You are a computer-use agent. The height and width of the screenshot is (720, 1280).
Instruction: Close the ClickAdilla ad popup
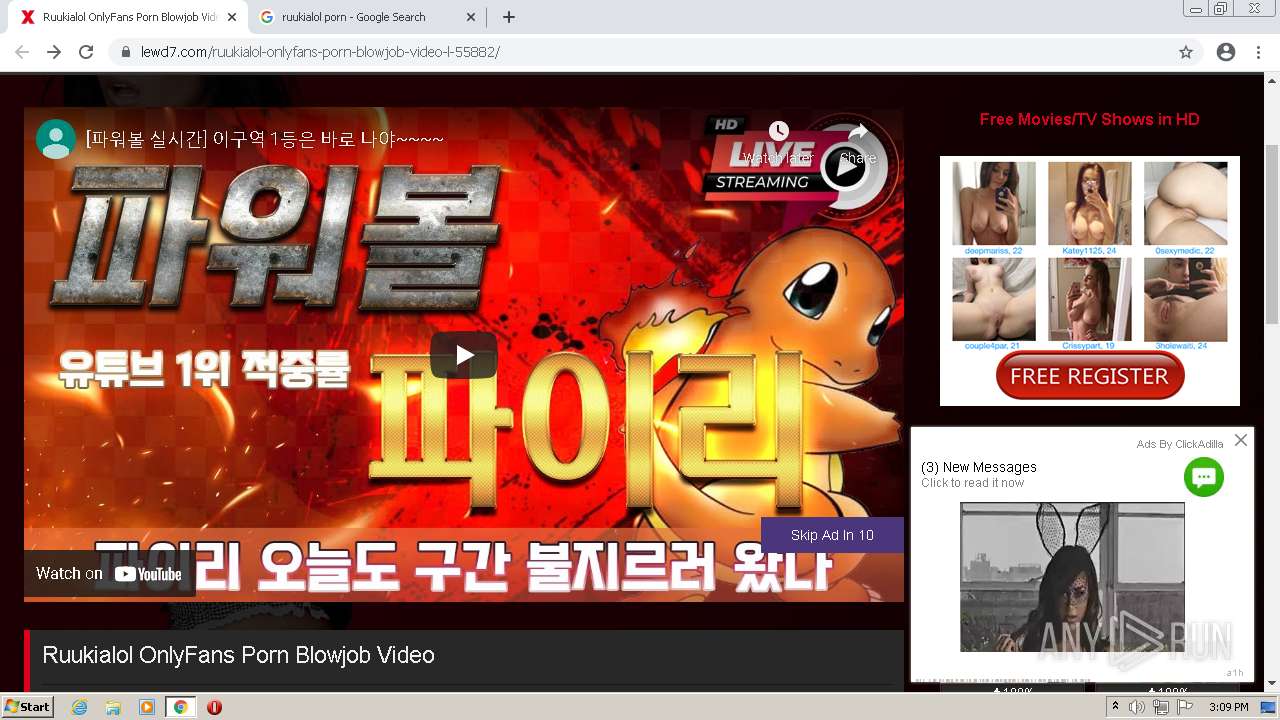[x=1241, y=440]
